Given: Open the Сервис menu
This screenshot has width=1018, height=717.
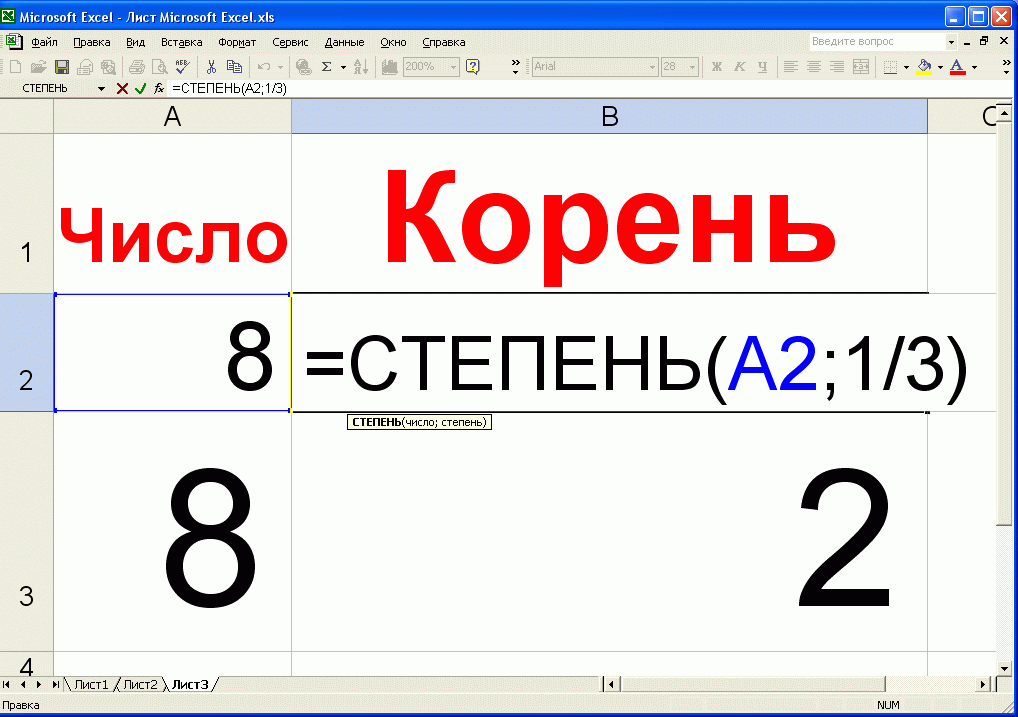Looking at the screenshot, I should (x=290, y=42).
